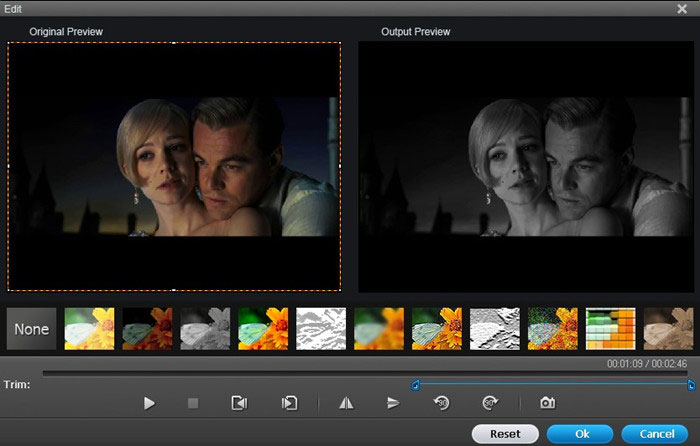
Task: Click the left-middle crop handle
Action: coord(8,166)
